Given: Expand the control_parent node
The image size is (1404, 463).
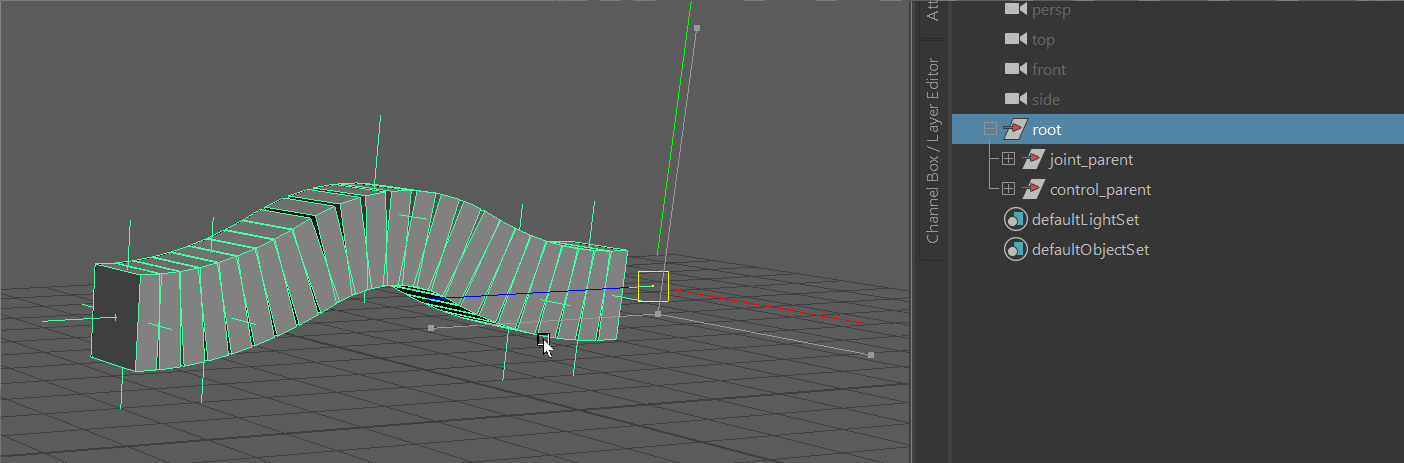Looking at the screenshot, I should click(1008, 189).
